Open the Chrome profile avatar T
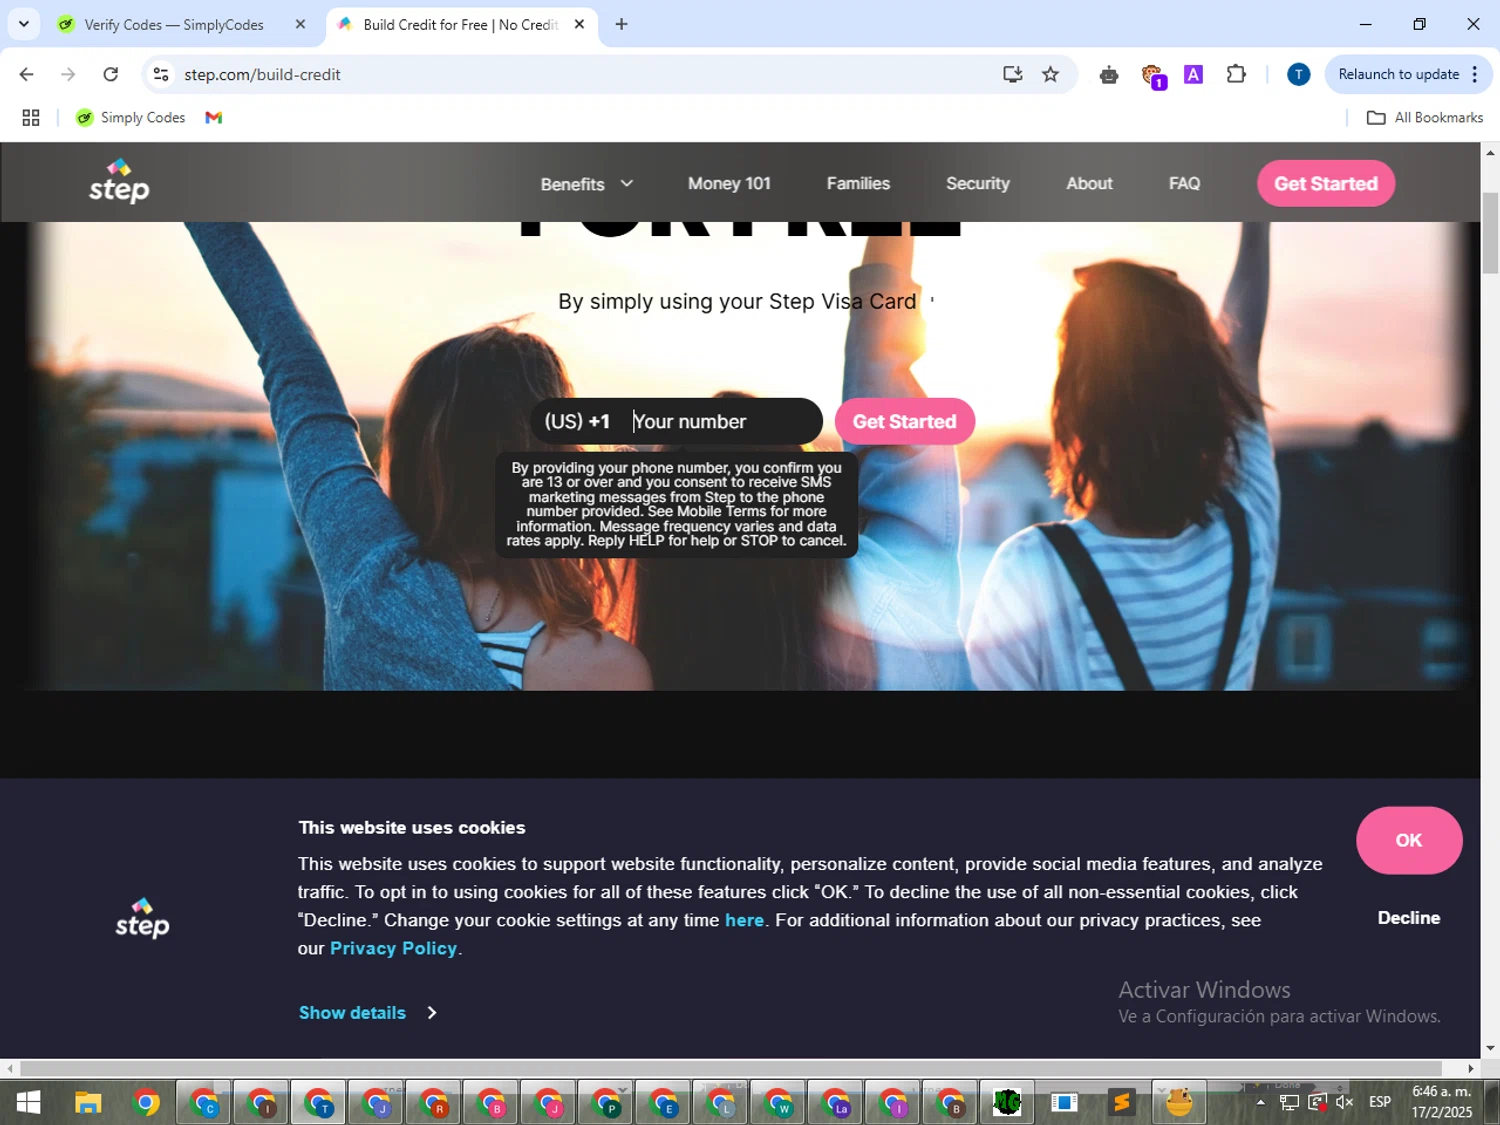 click(x=1298, y=74)
